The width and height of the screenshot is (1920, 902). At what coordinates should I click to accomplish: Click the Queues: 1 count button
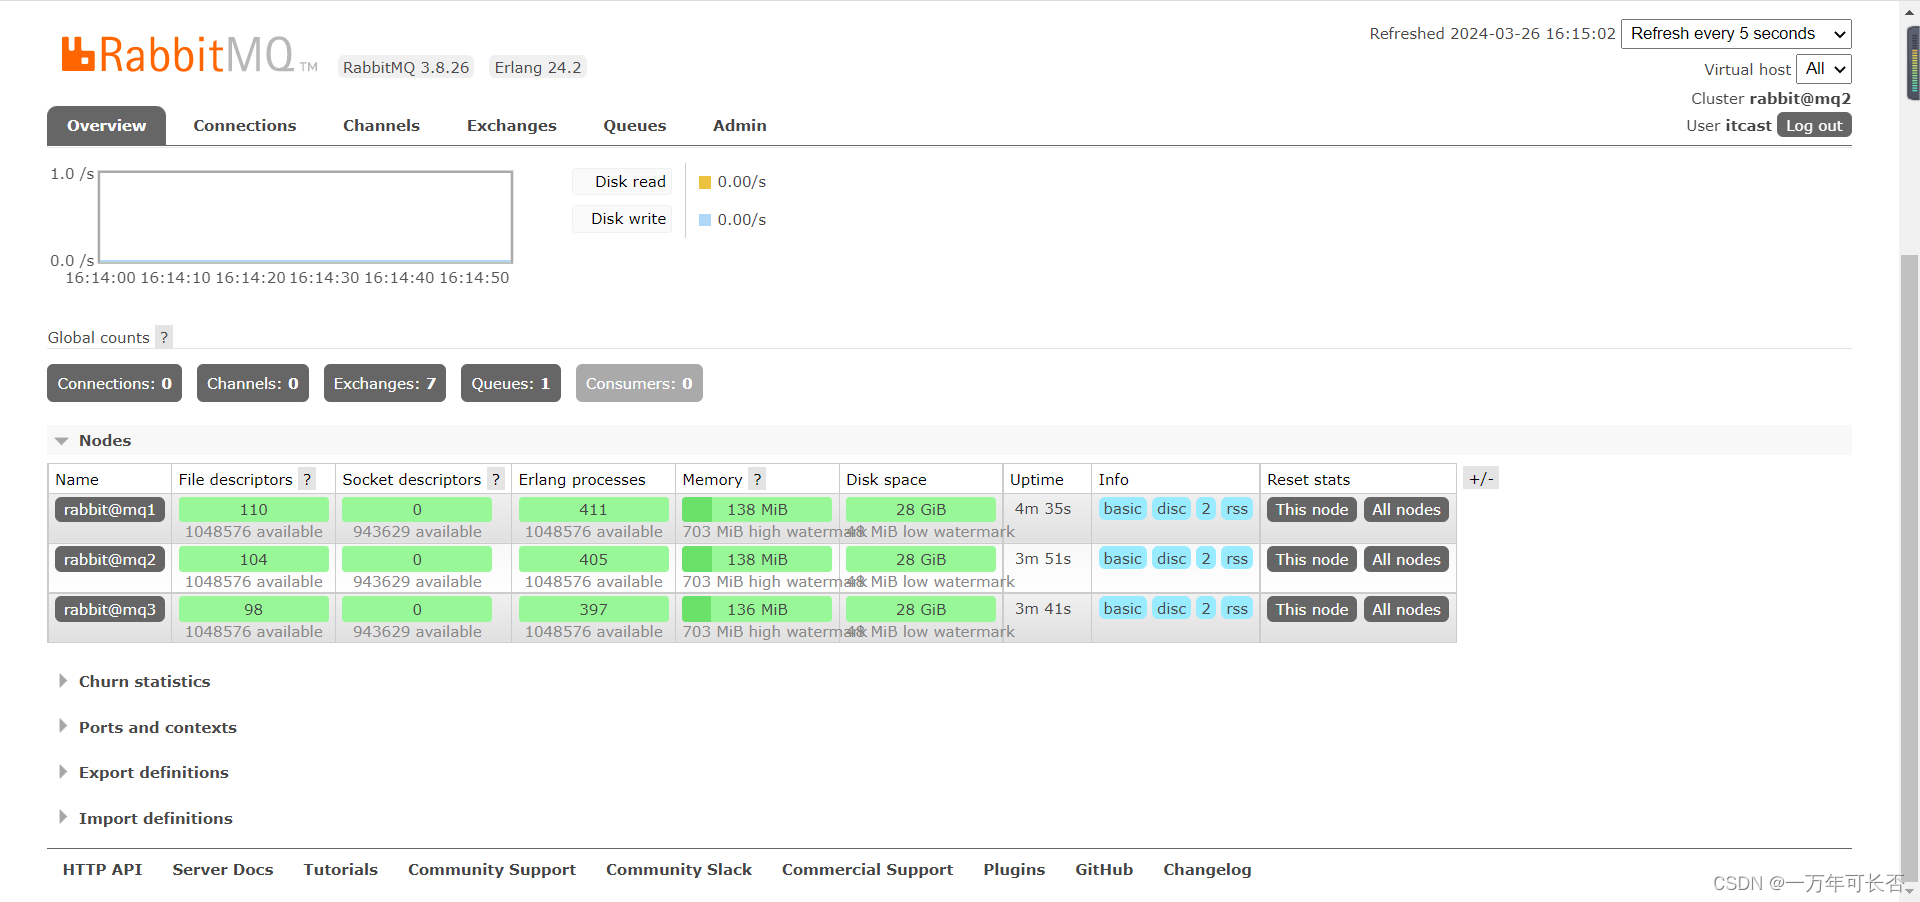point(510,383)
